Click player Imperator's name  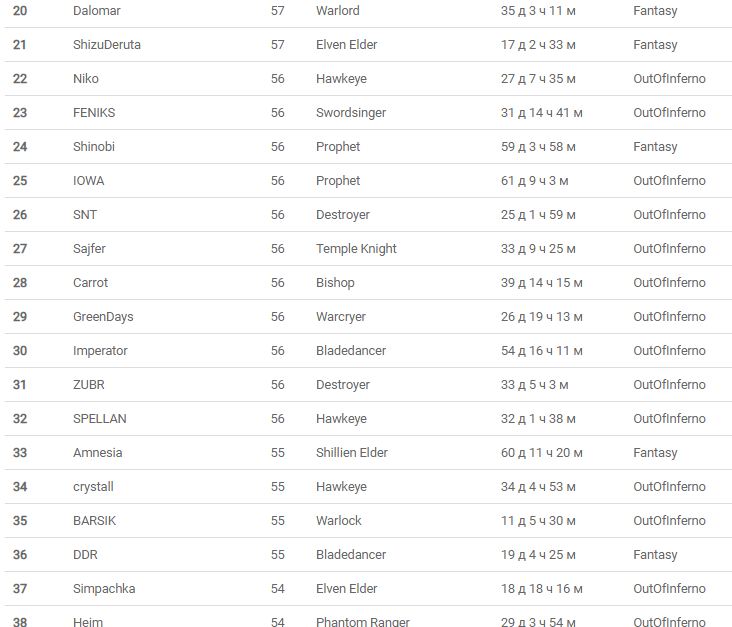100,351
